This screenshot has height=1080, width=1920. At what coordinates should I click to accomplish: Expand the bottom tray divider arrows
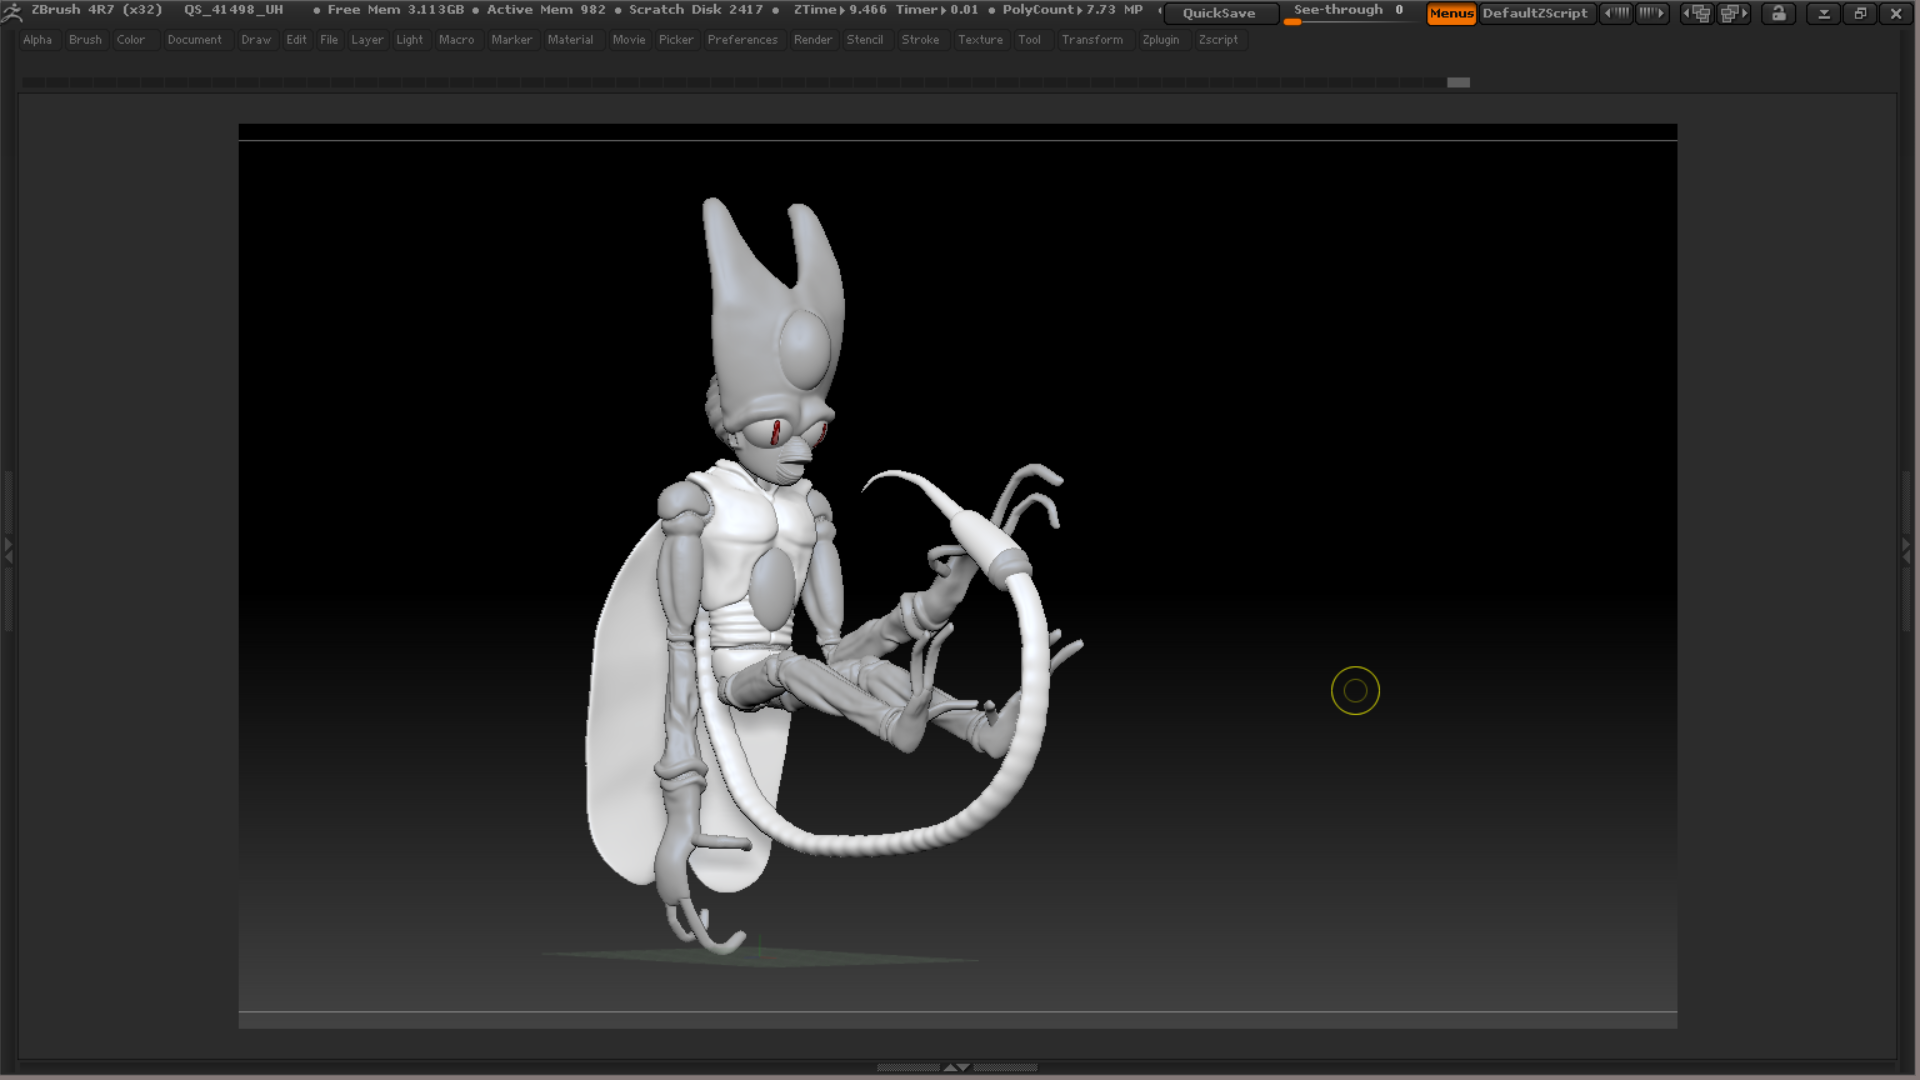956,1067
